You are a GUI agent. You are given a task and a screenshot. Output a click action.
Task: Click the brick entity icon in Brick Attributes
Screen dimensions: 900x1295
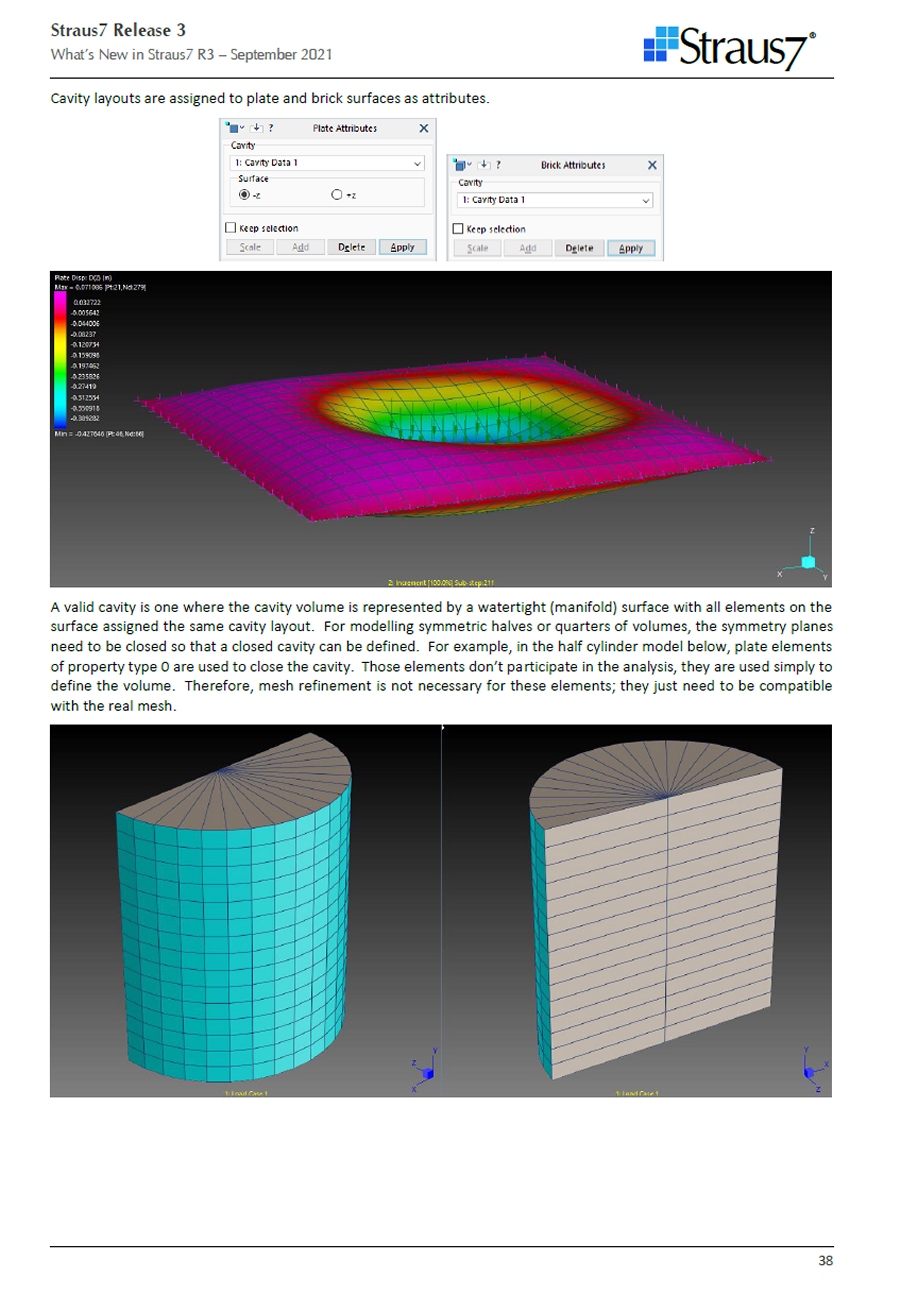click(458, 165)
